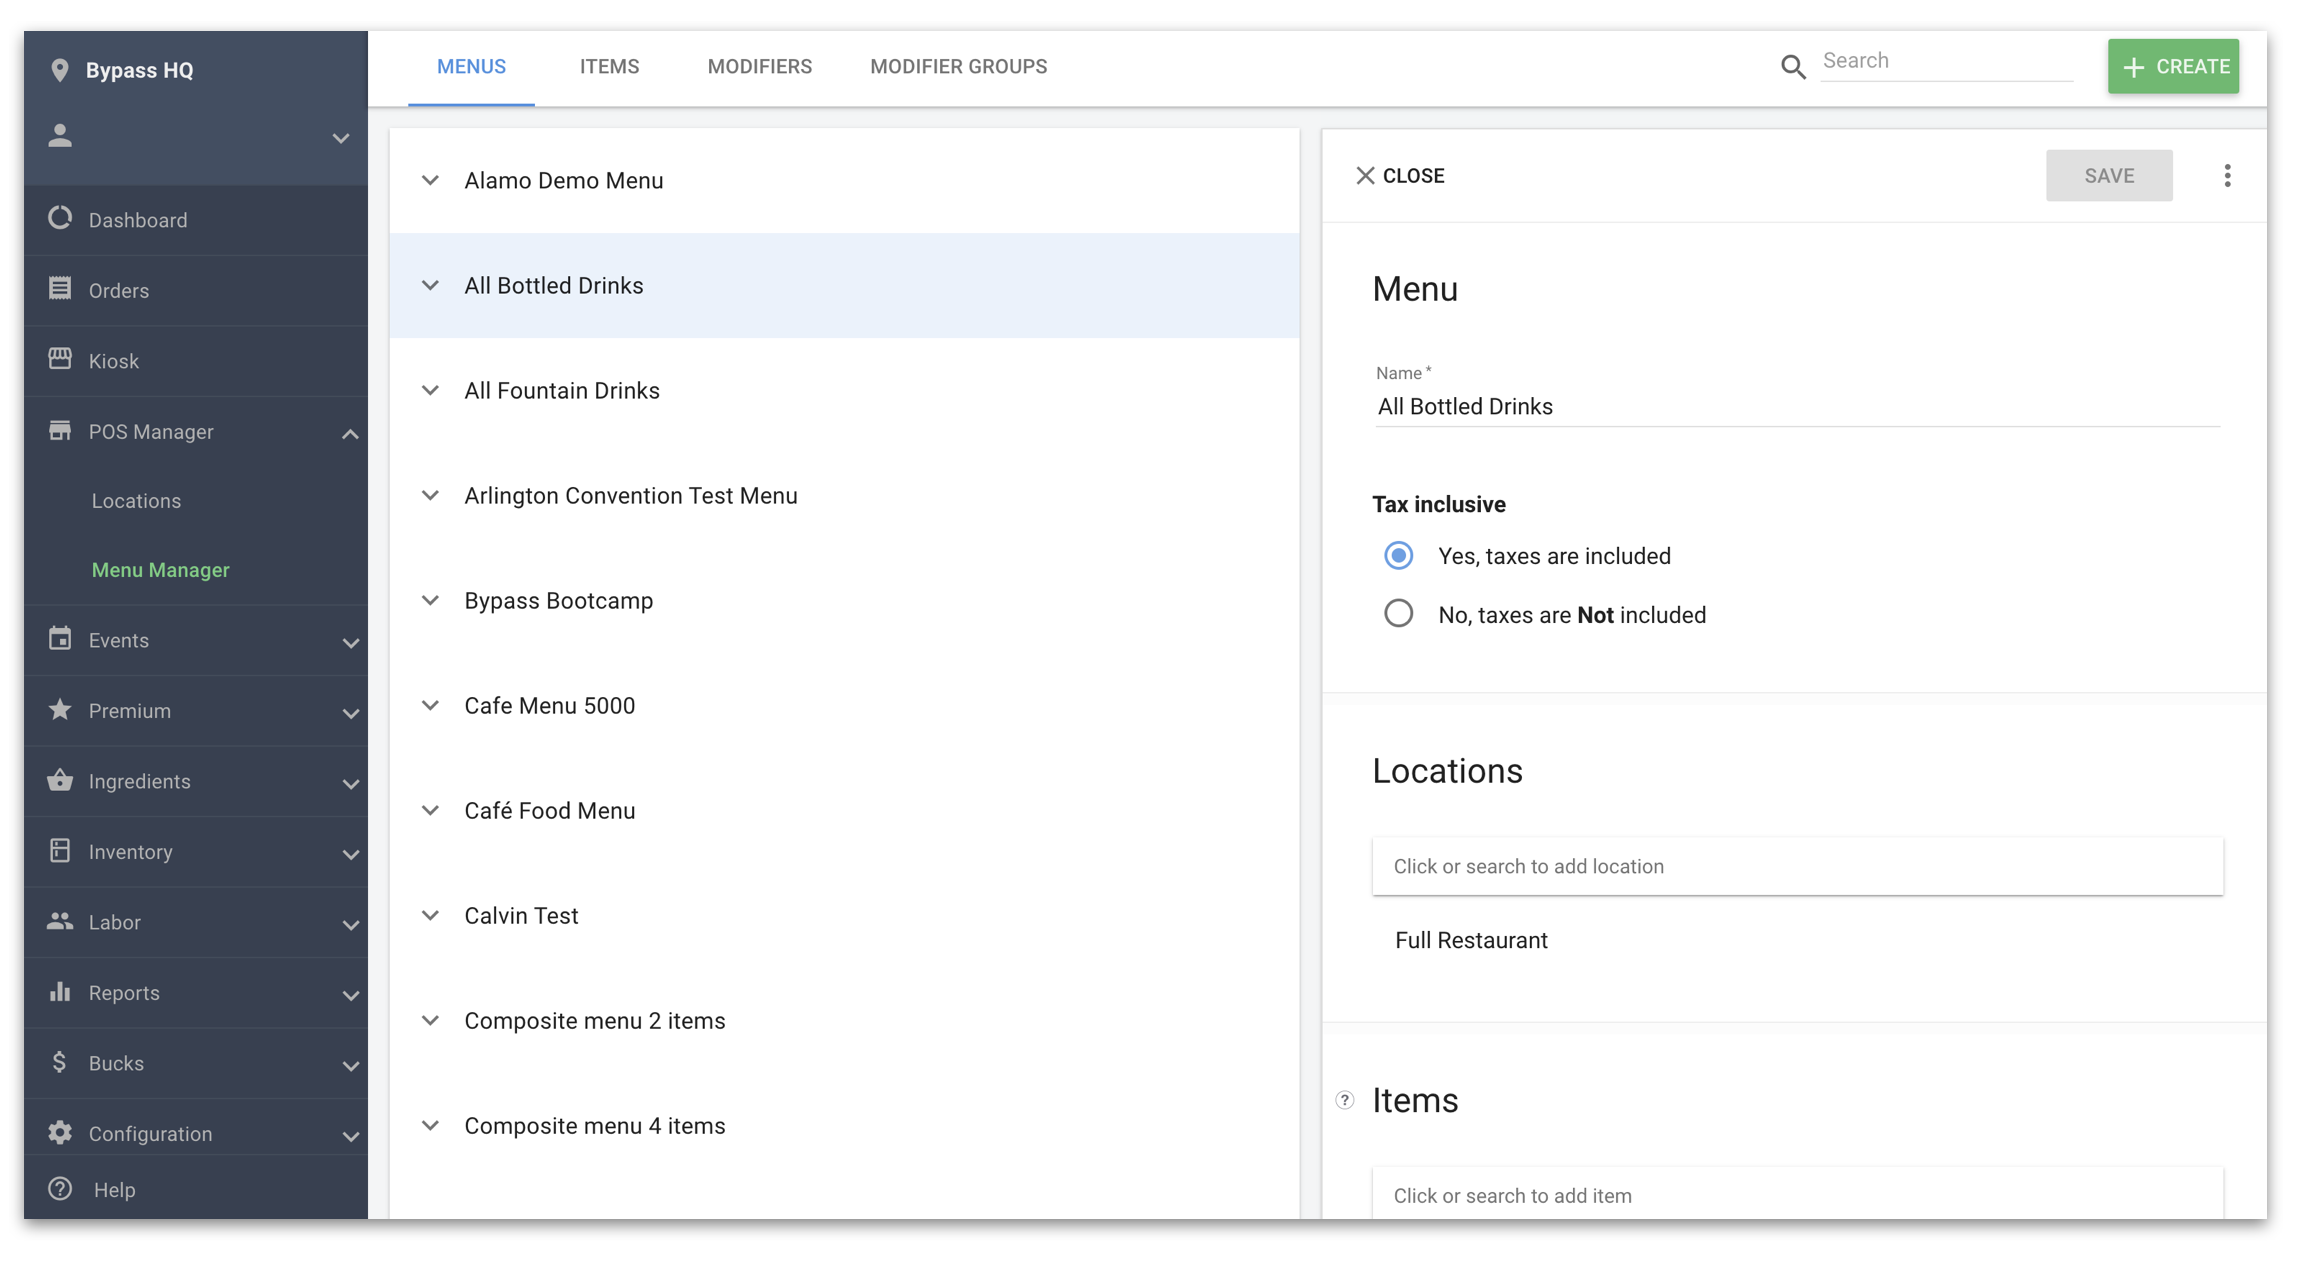This screenshot has width=2320, height=1272.
Task: Switch to the Items tab
Action: pos(609,66)
